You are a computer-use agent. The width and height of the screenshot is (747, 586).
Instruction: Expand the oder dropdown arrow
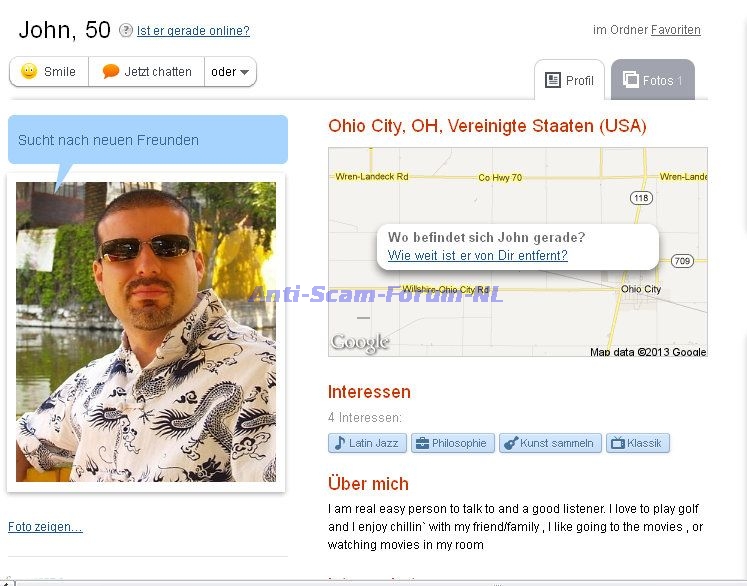[244, 72]
